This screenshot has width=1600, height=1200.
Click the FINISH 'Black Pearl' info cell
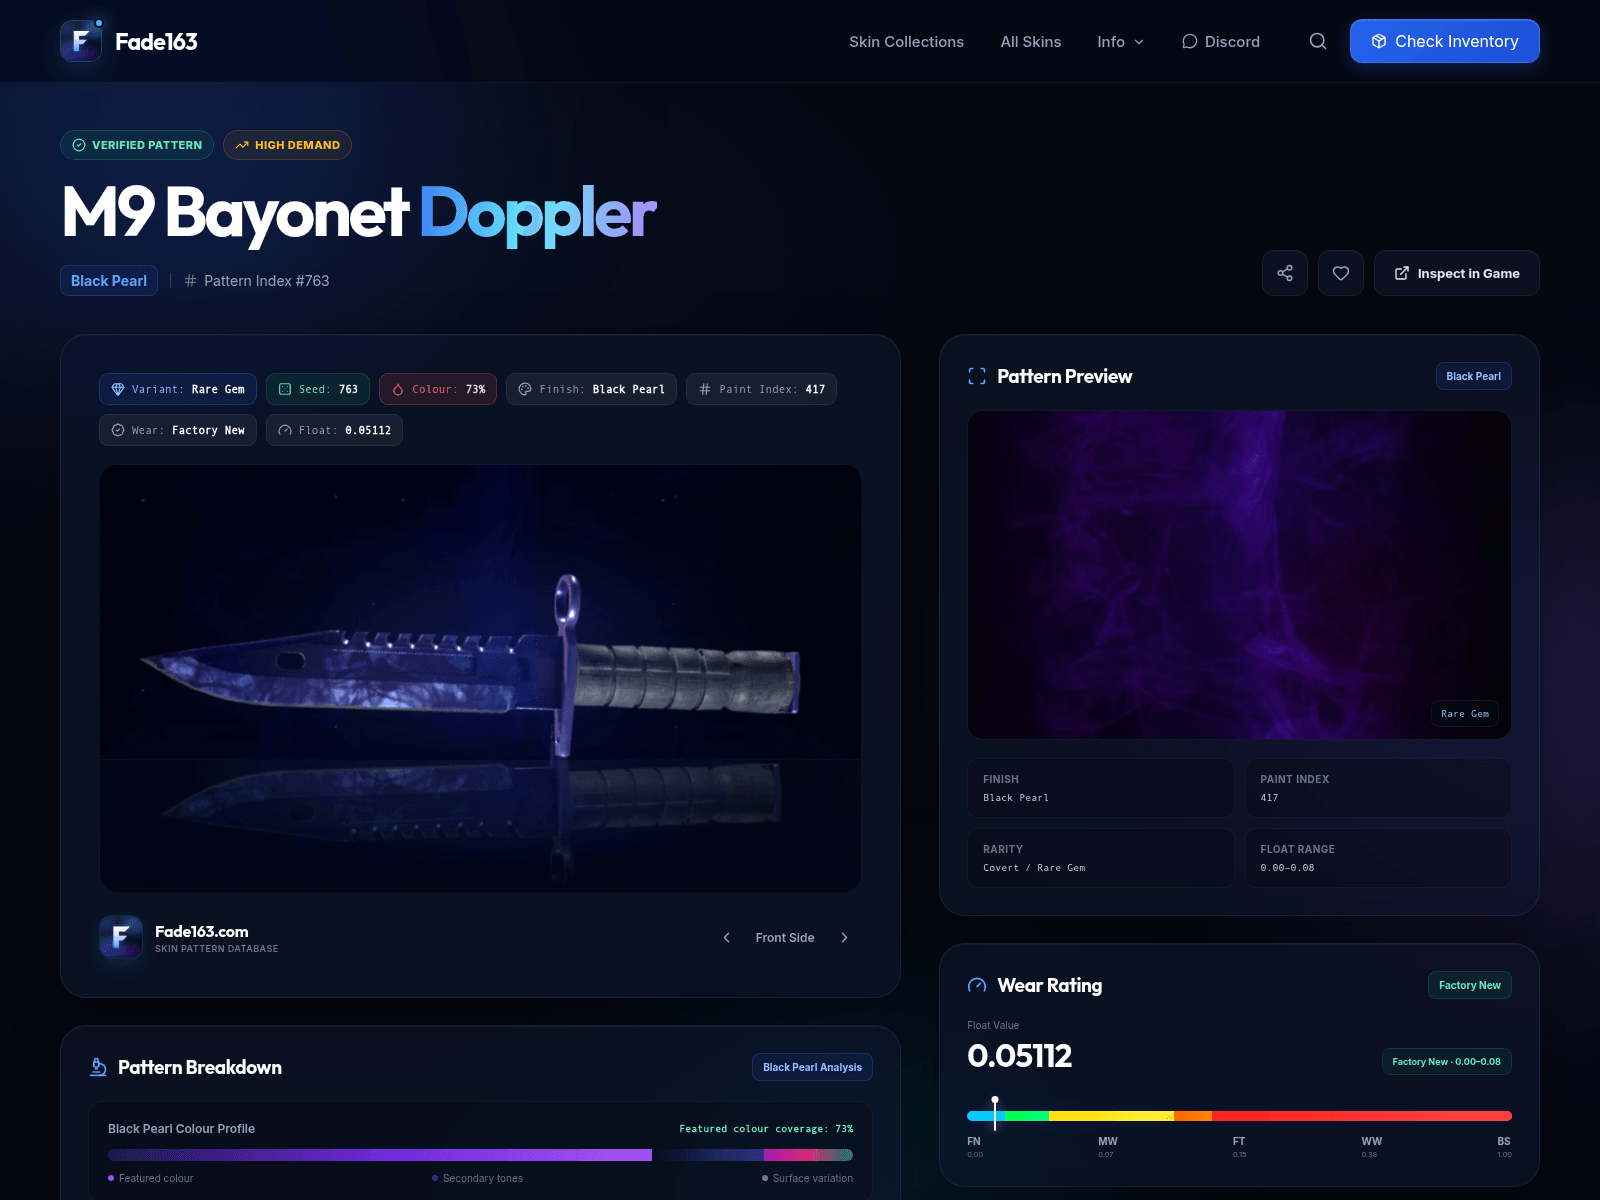[x=1100, y=788]
